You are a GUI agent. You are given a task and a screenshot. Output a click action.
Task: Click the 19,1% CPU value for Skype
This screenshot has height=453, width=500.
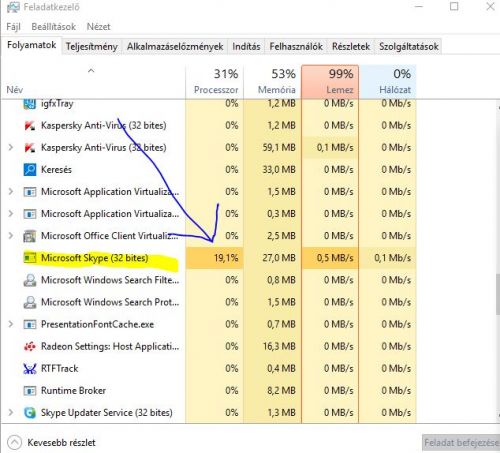226,258
